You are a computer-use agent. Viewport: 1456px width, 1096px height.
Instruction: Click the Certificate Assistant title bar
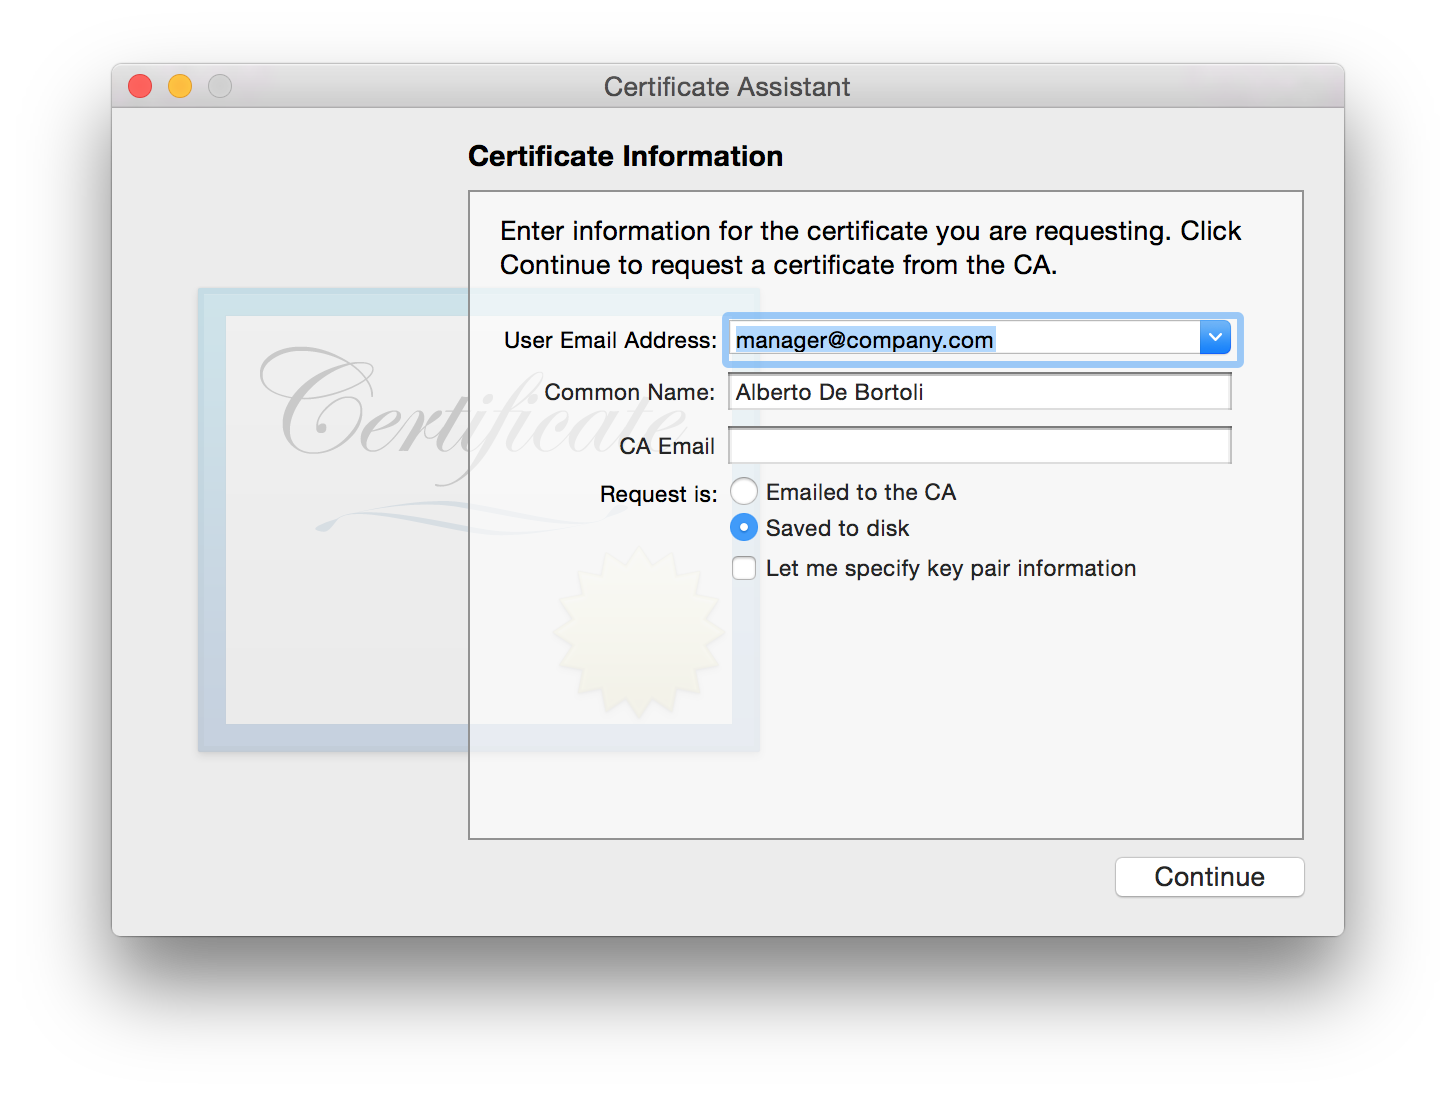pos(727,87)
